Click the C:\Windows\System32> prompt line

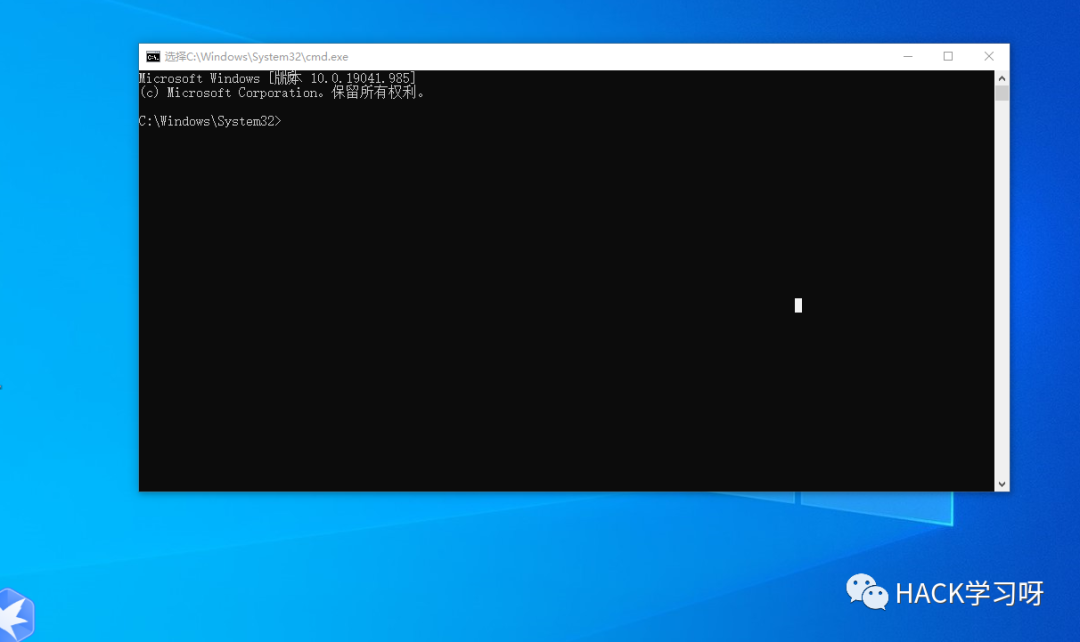[x=210, y=121]
